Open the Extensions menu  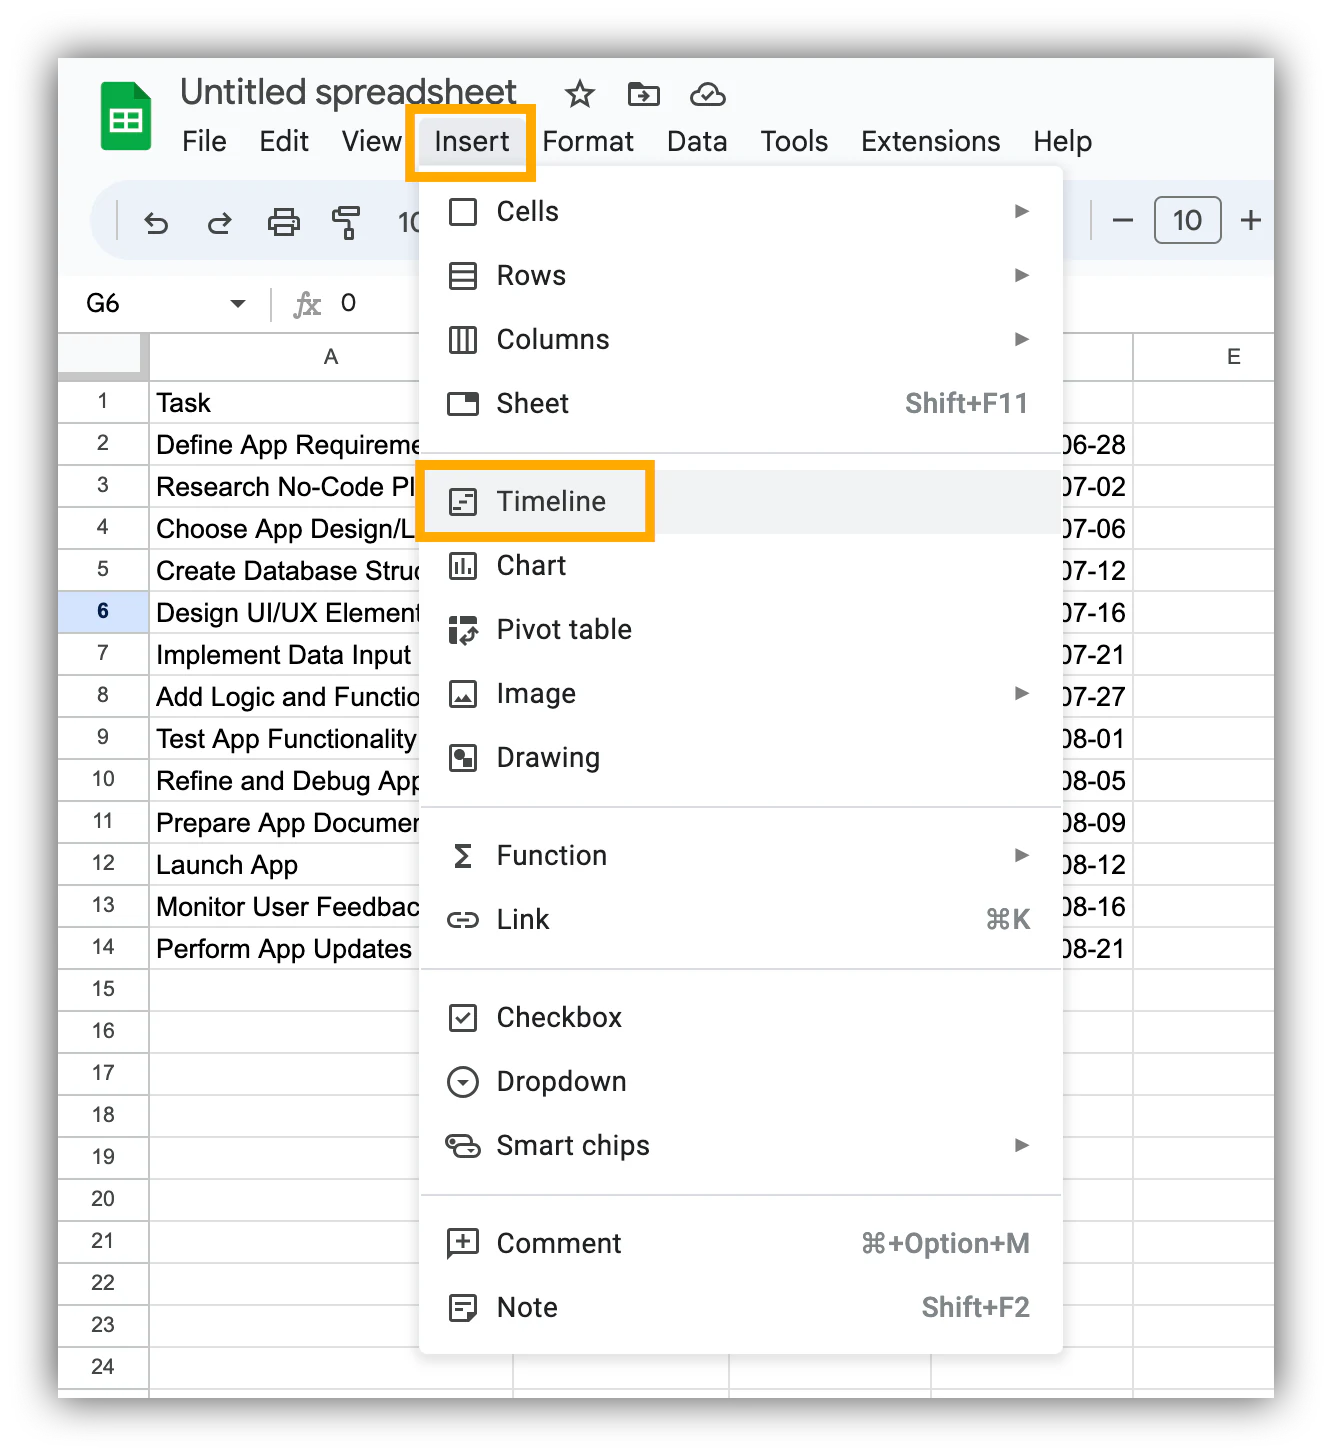930,142
